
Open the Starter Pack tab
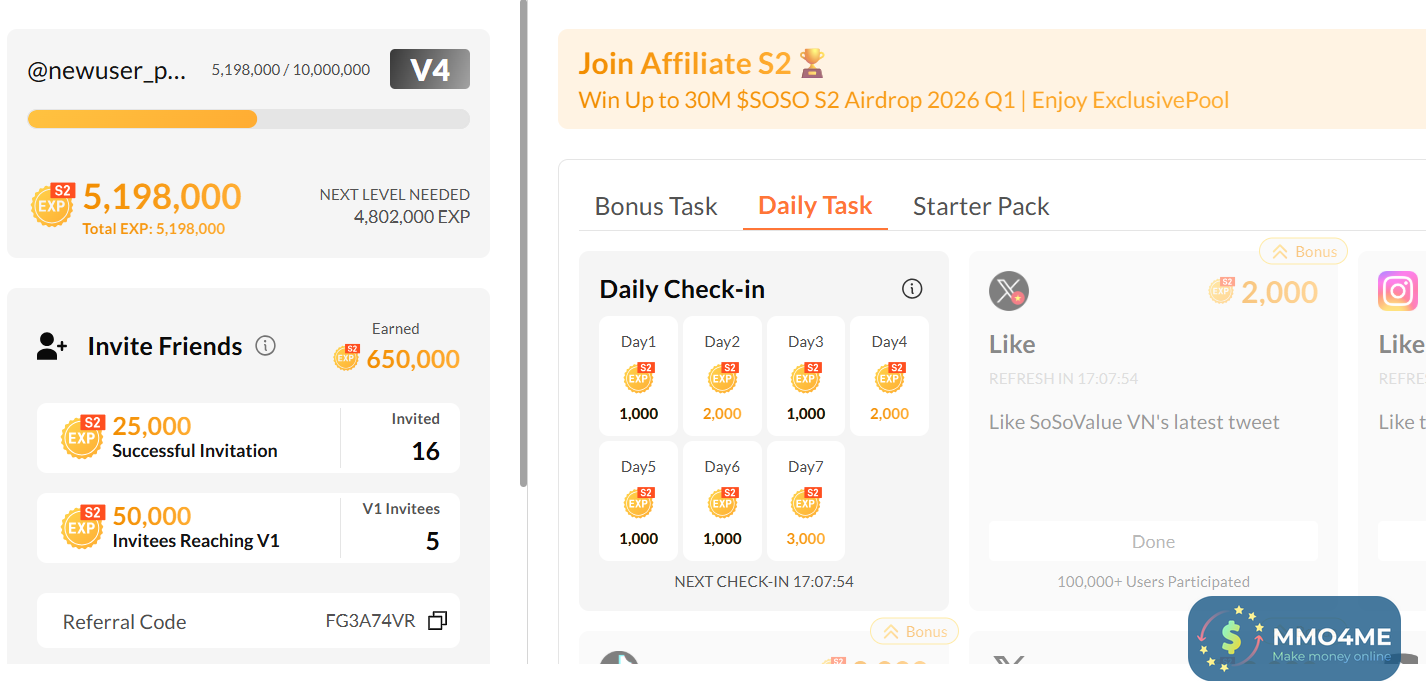point(981,207)
